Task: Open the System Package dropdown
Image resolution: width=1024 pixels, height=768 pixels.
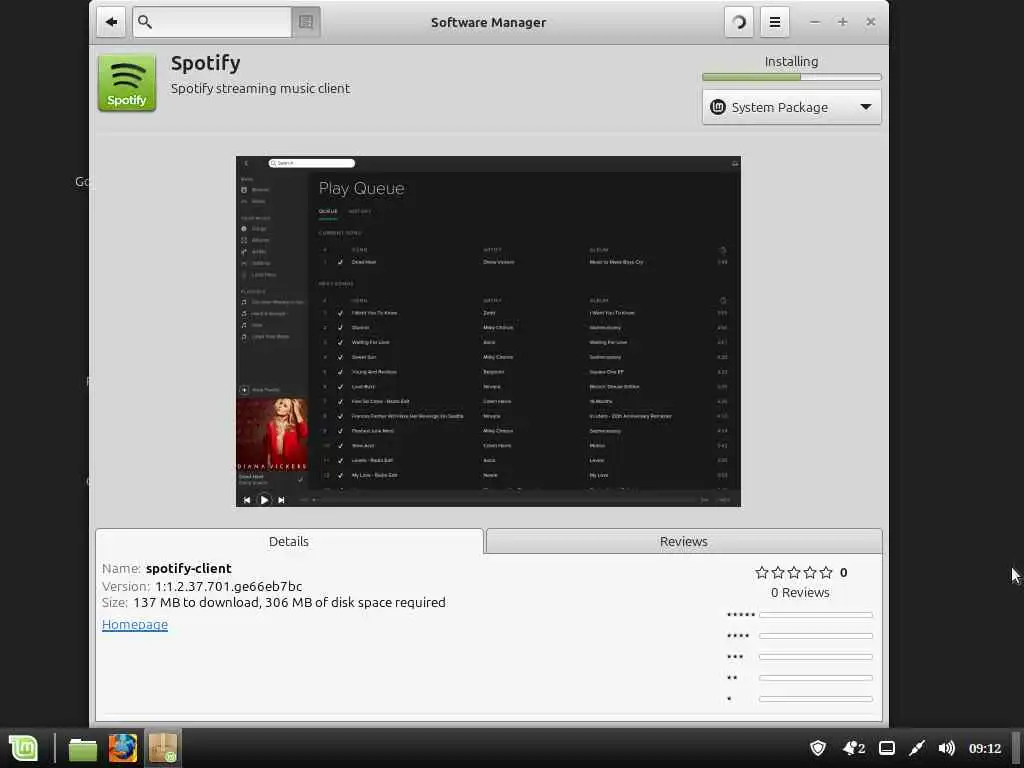Action: pos(792,107)
